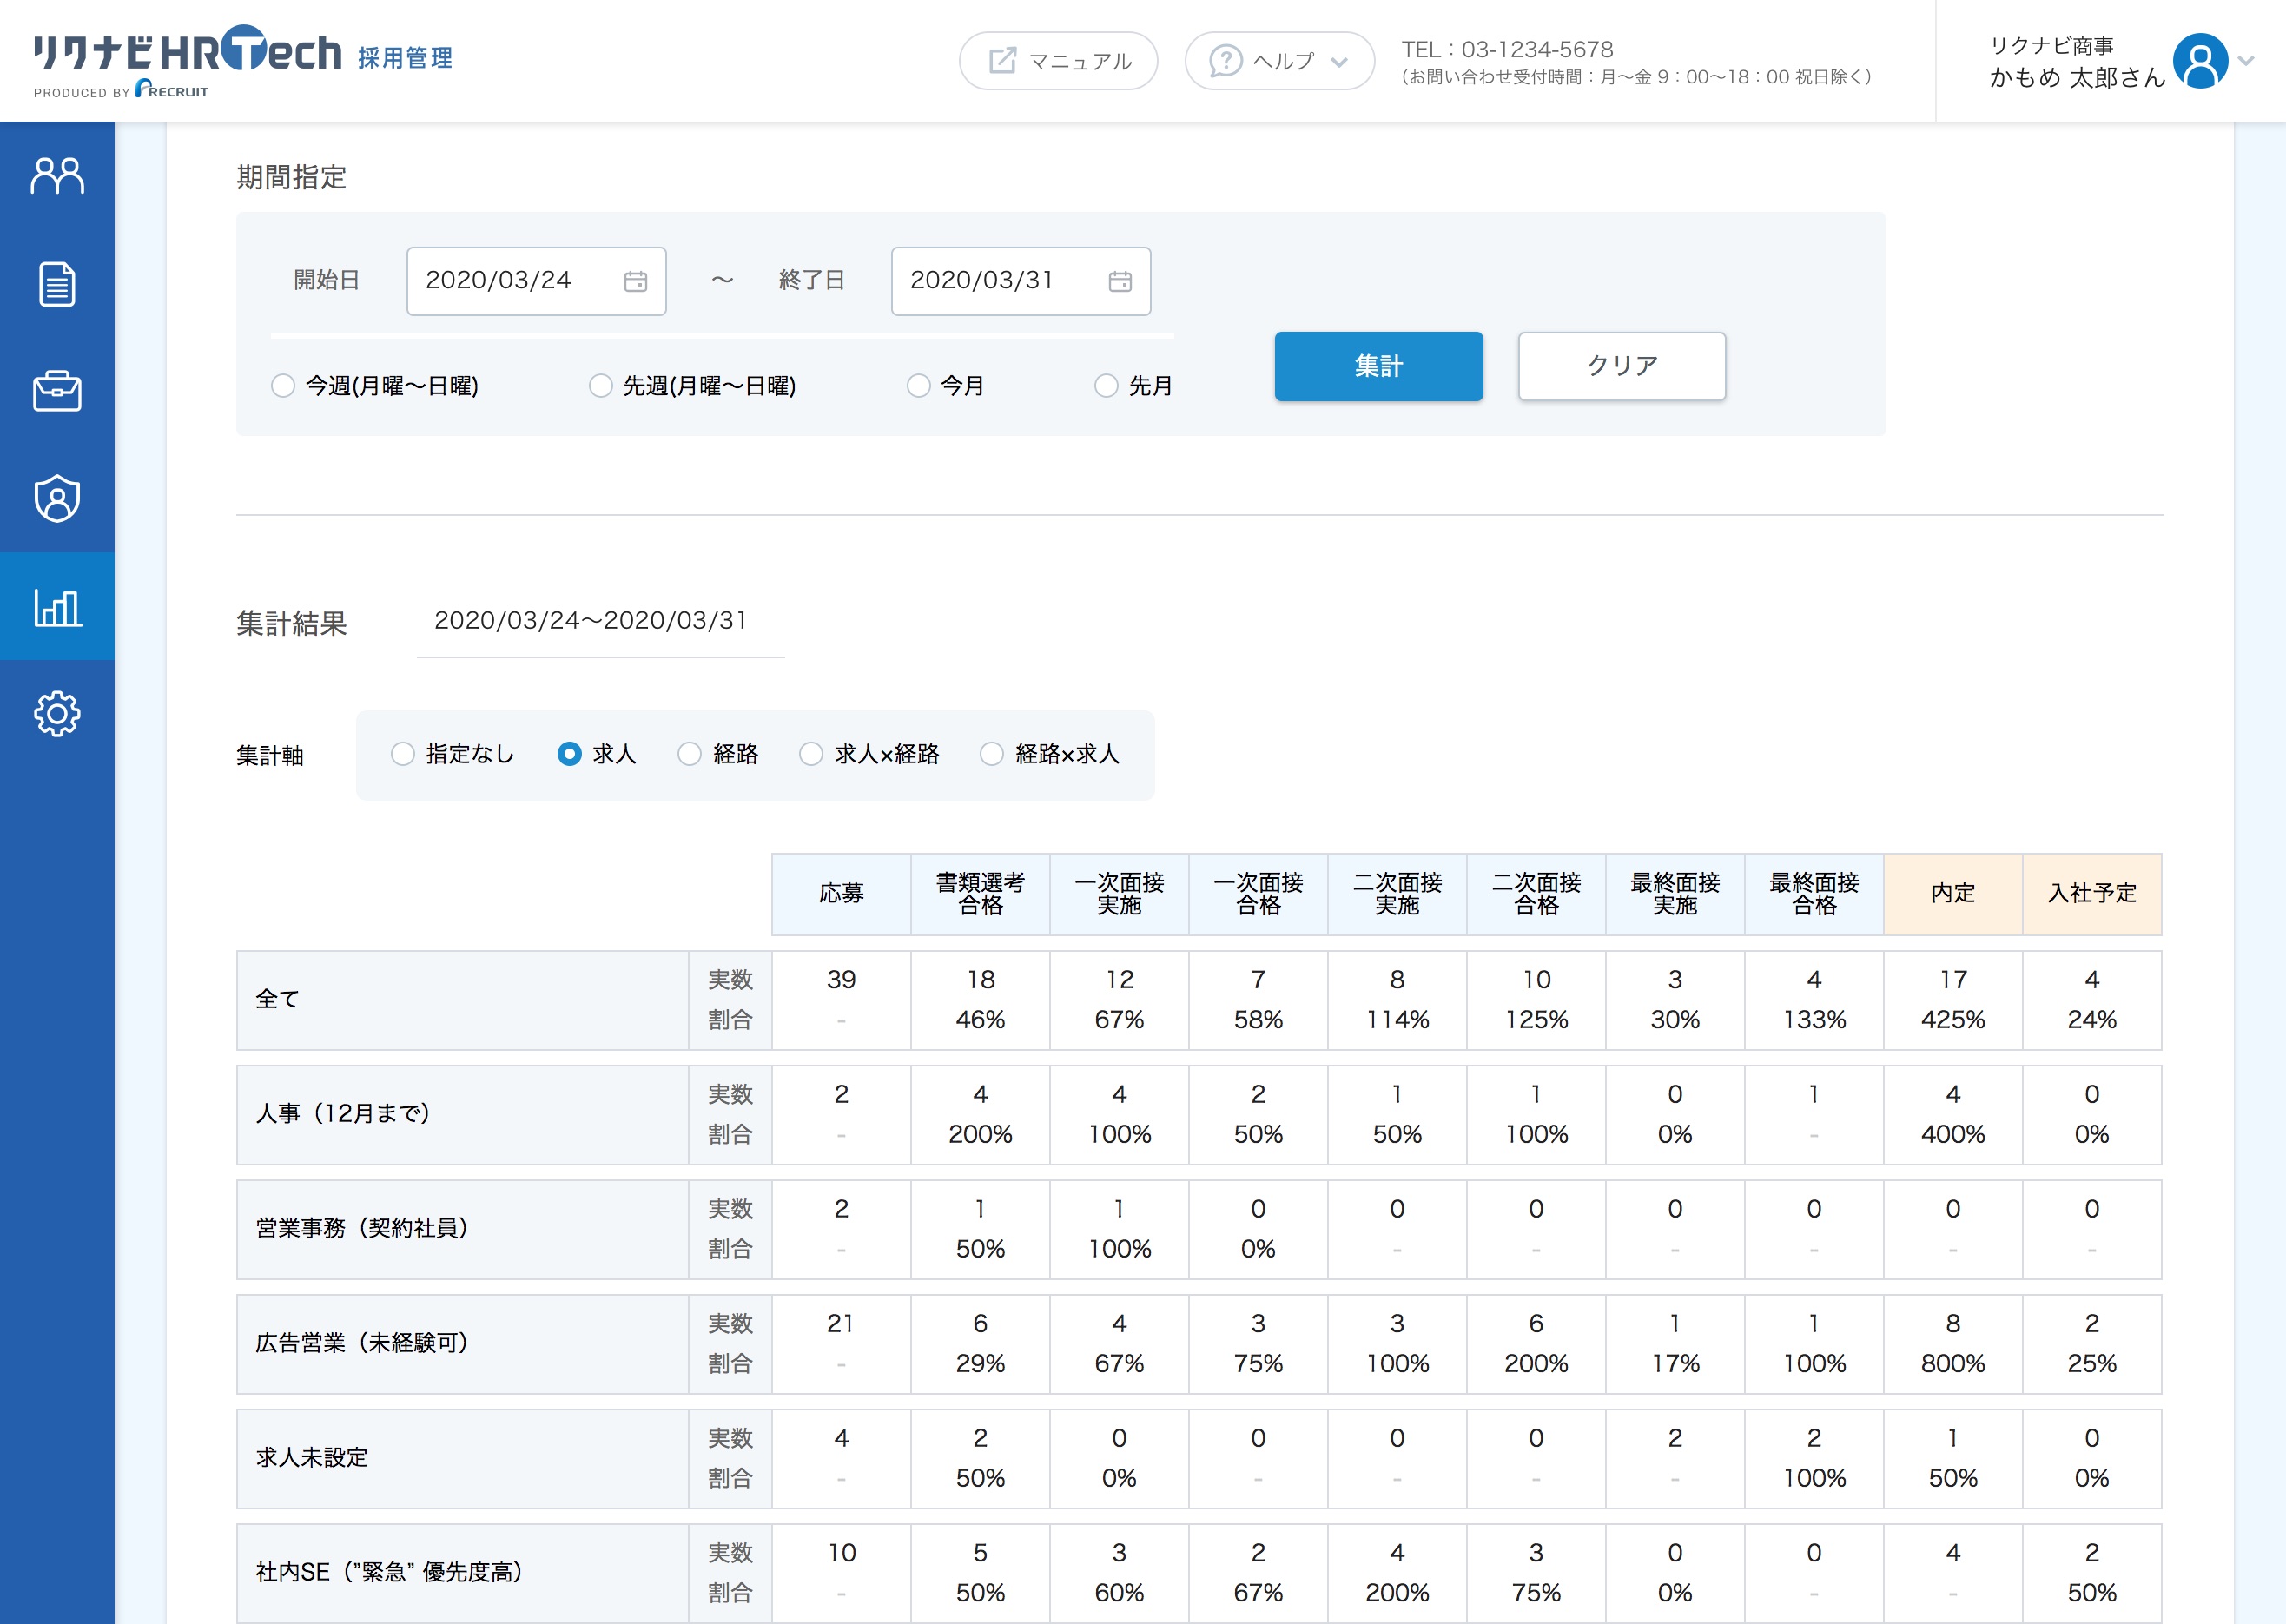Select the 先月 radio option
Image resolution: width=2286 pixels, height=1624 pixels.
coord(1106,386)
